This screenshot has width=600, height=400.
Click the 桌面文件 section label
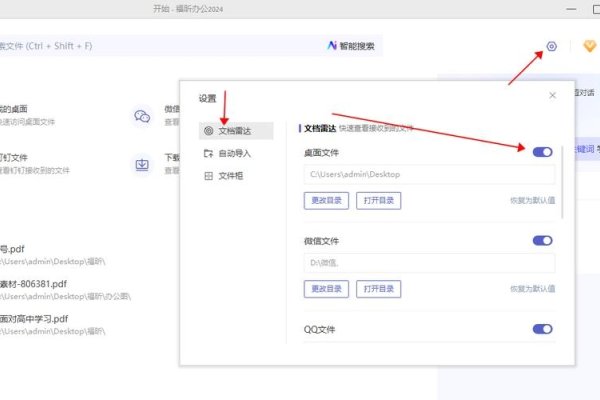click(x=321, y=153)
